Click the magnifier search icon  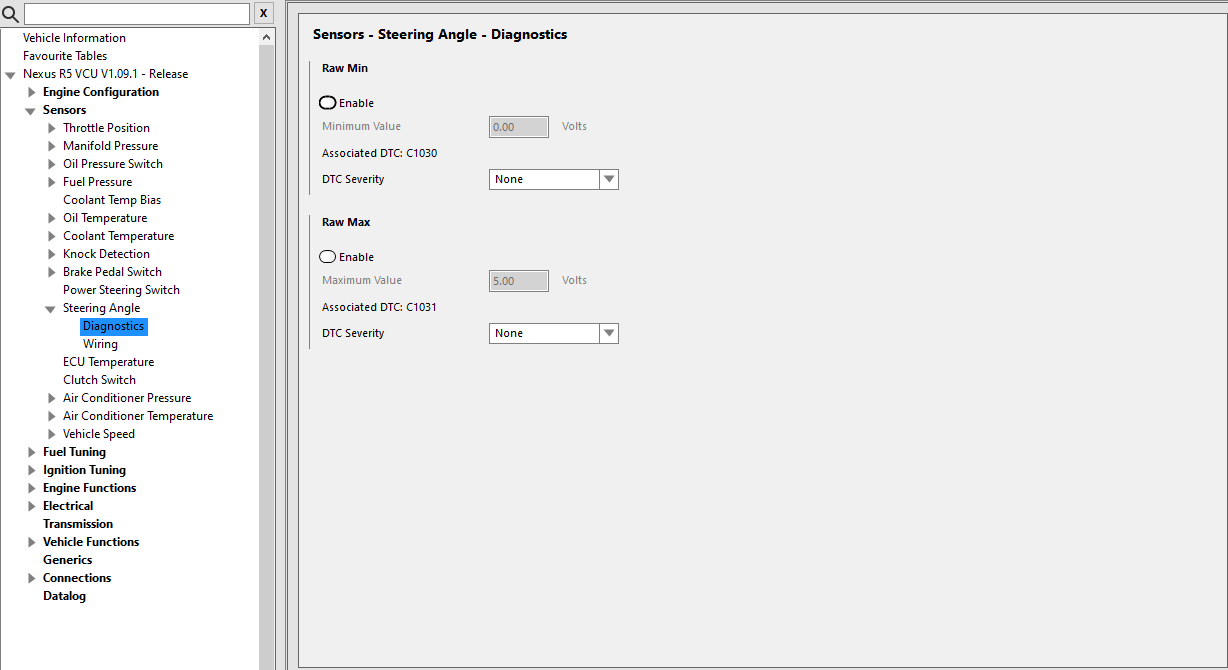[x=10, y=13]
